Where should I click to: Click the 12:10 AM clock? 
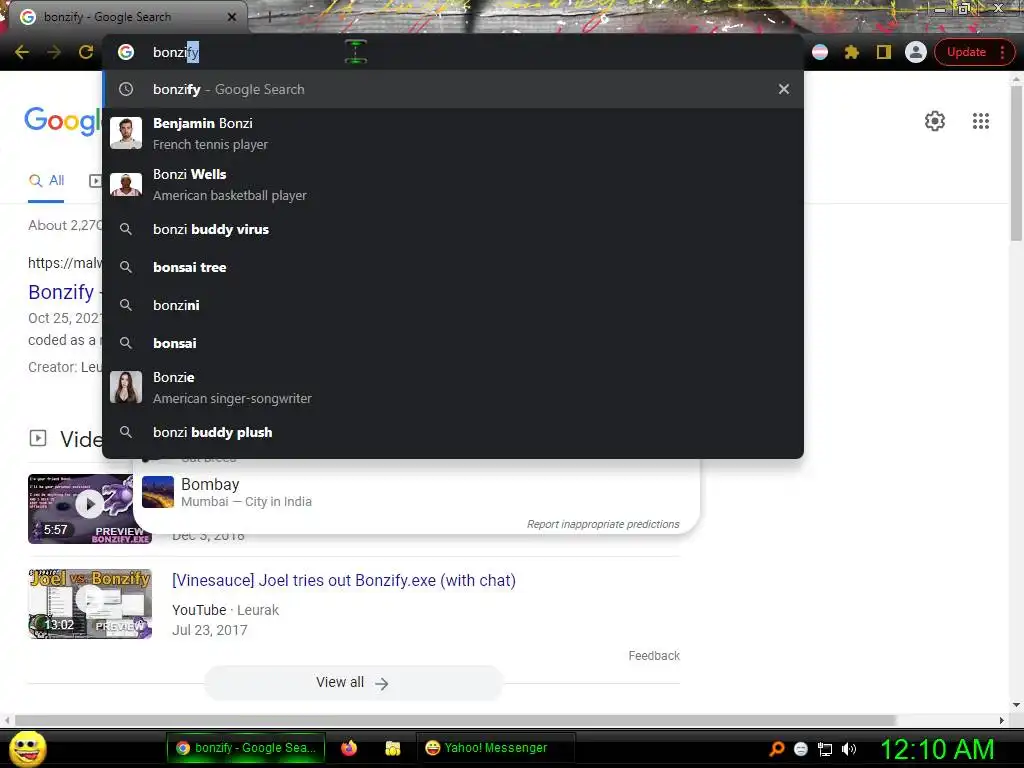click(937, 749)
